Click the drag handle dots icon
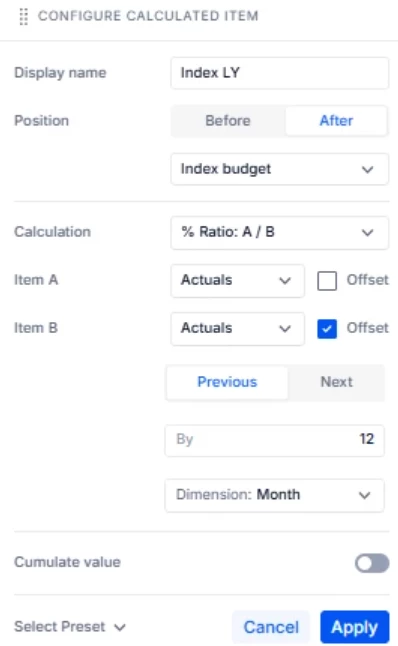Viewport: 398px width, 646px height. pos(23,16)
